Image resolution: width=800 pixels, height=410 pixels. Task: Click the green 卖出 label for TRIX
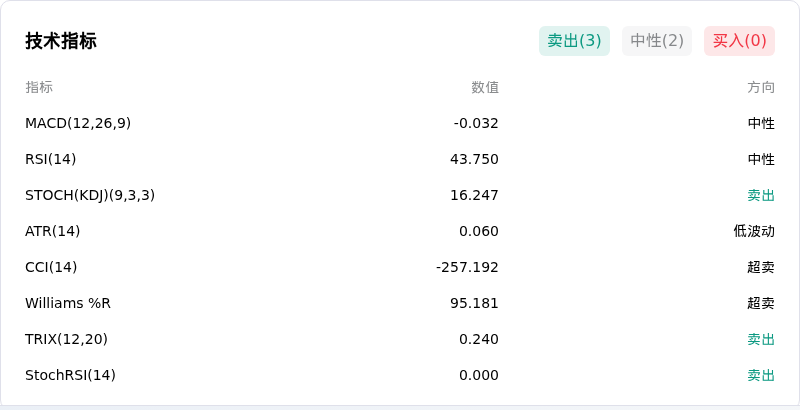click(x=761, y=339)
